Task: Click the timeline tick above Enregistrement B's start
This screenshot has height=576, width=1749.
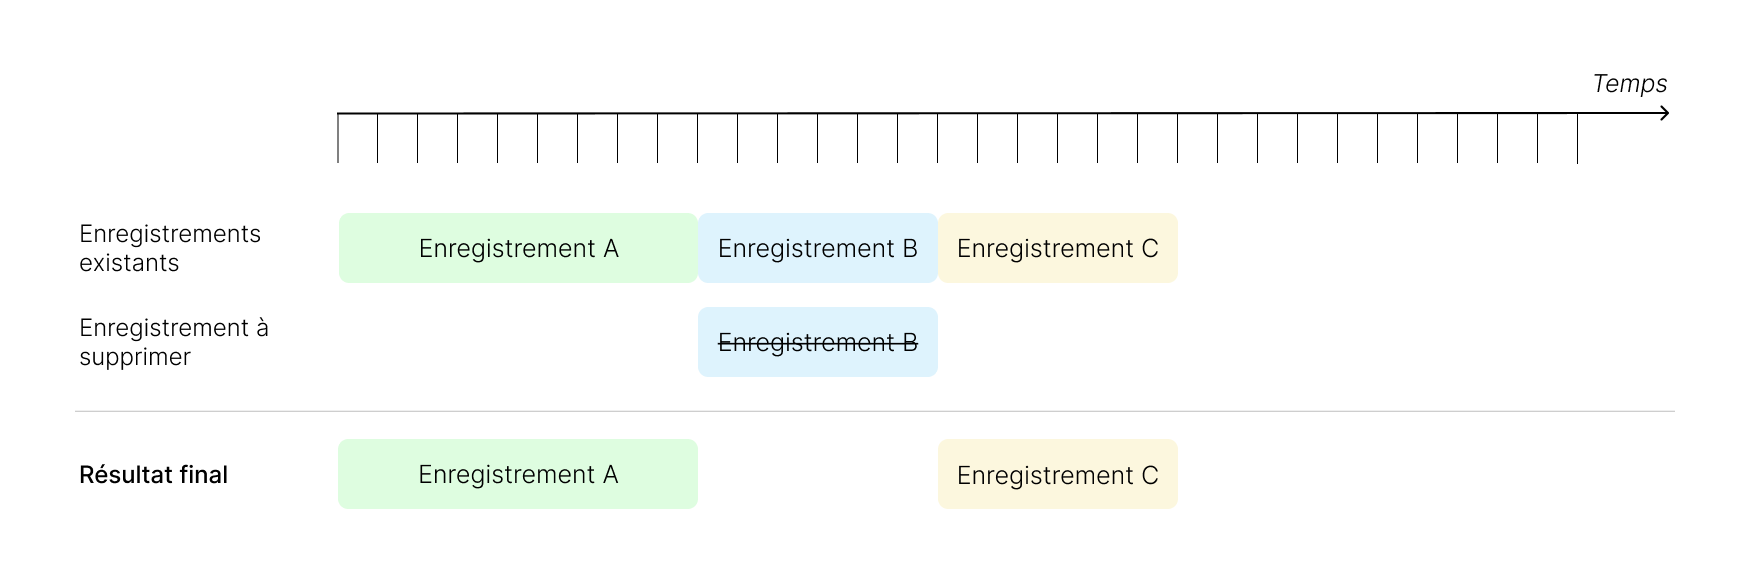Action: (698, 138)
